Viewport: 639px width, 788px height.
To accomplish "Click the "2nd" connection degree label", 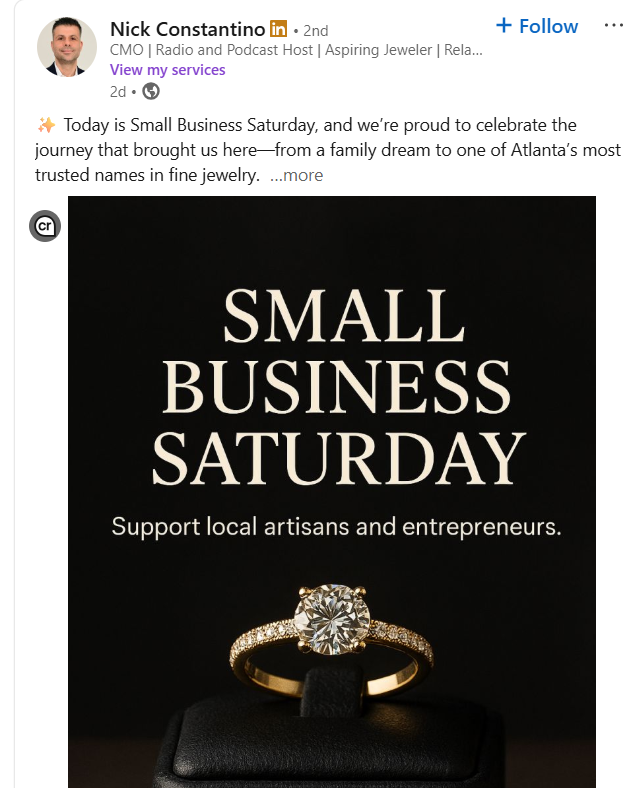I will tap(314, 30).
